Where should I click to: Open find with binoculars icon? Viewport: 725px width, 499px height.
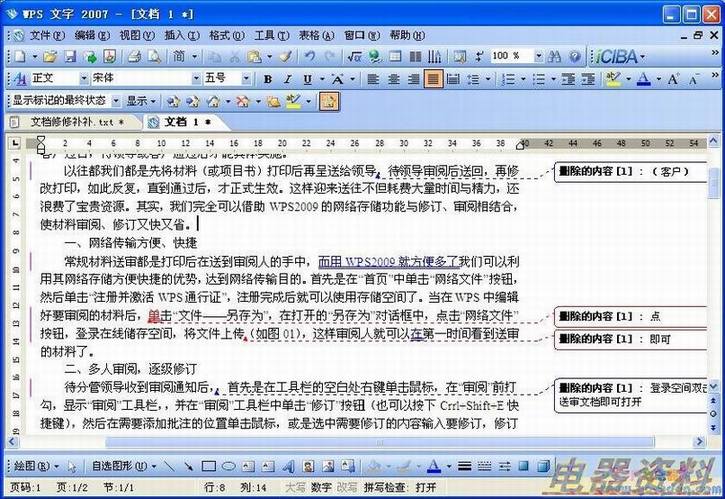click(x=554, y=57)
